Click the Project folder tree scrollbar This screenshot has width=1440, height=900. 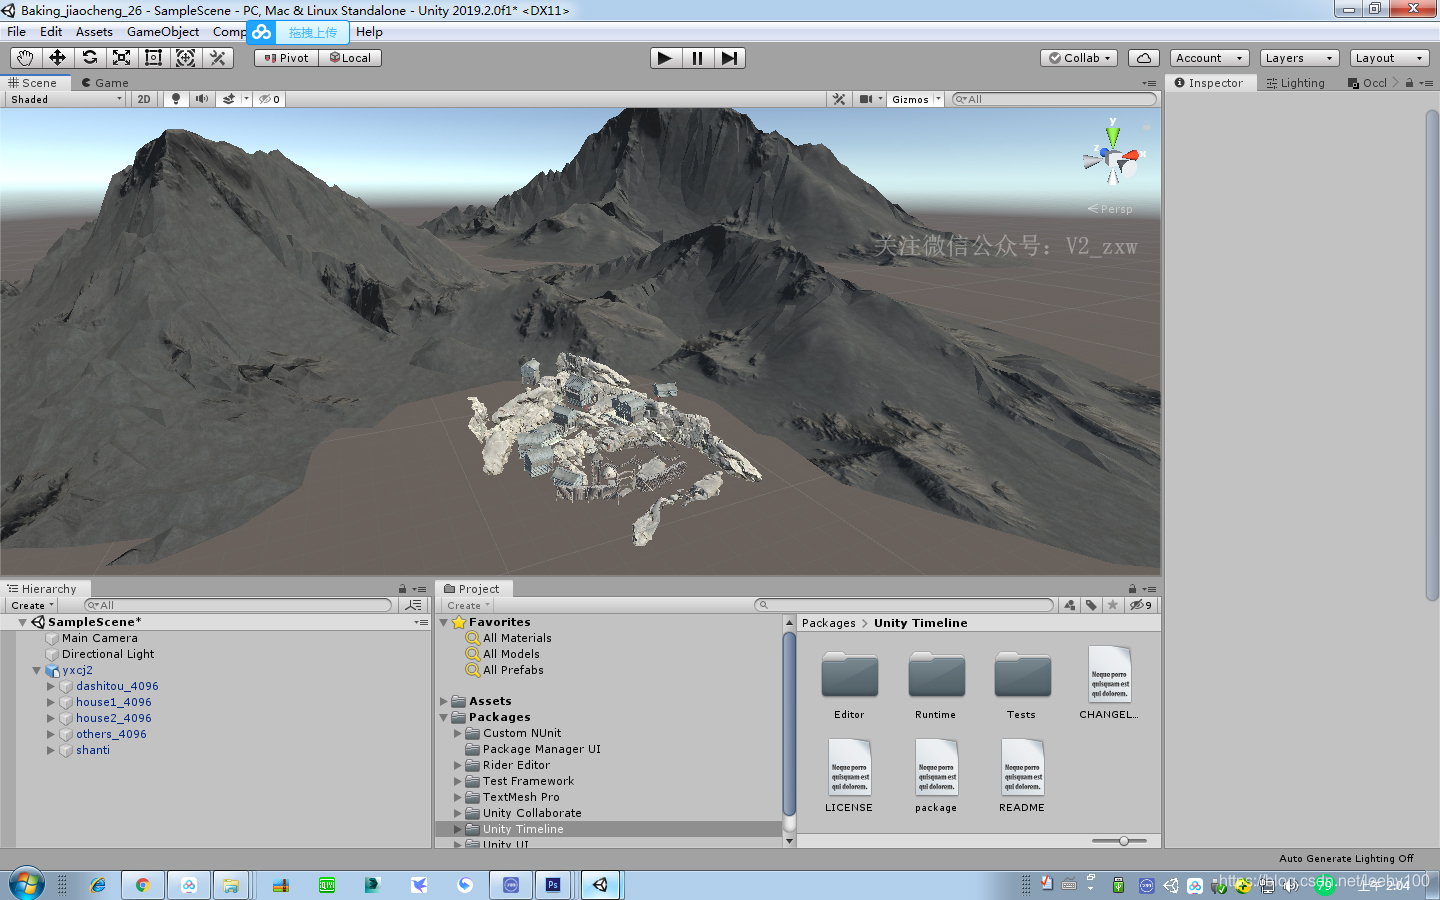pyautogui.click(x=789, y=724)
